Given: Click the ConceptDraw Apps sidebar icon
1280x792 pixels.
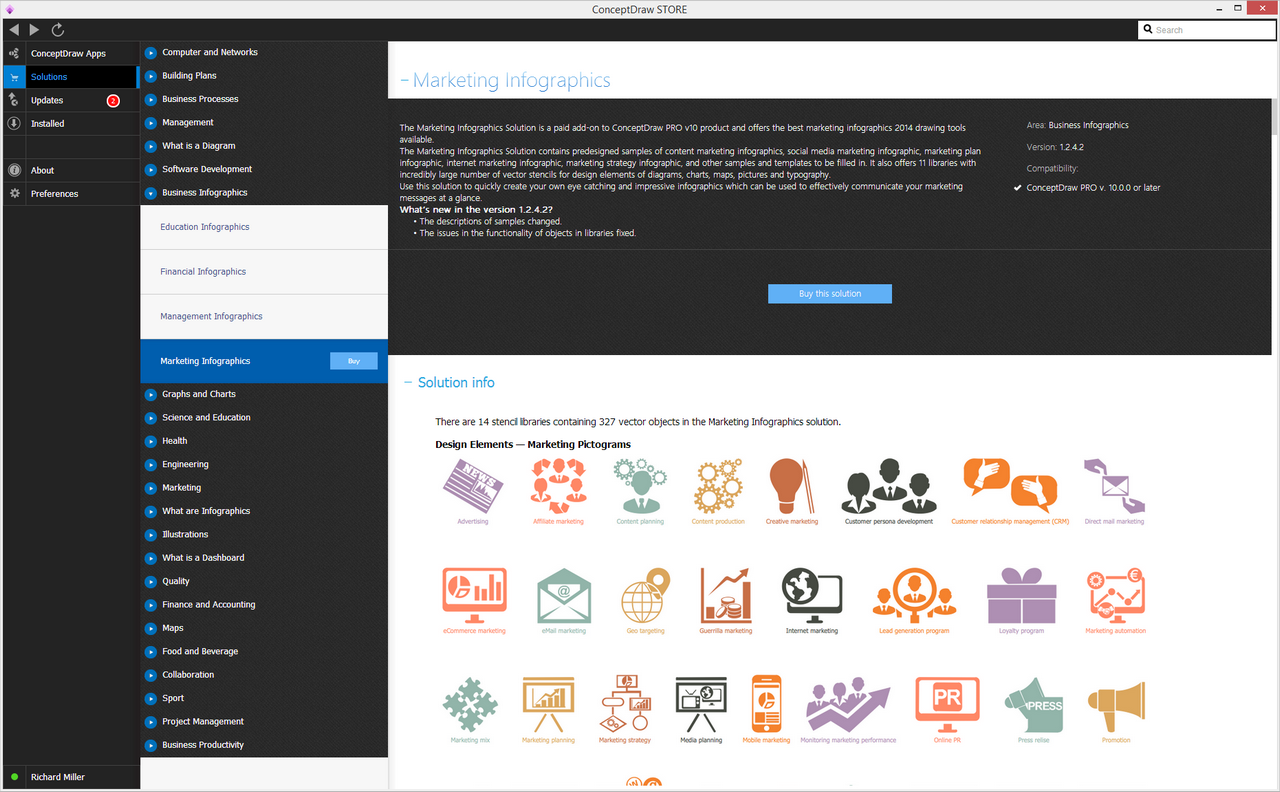Looking at the screenshot, I should pos(14,53).
